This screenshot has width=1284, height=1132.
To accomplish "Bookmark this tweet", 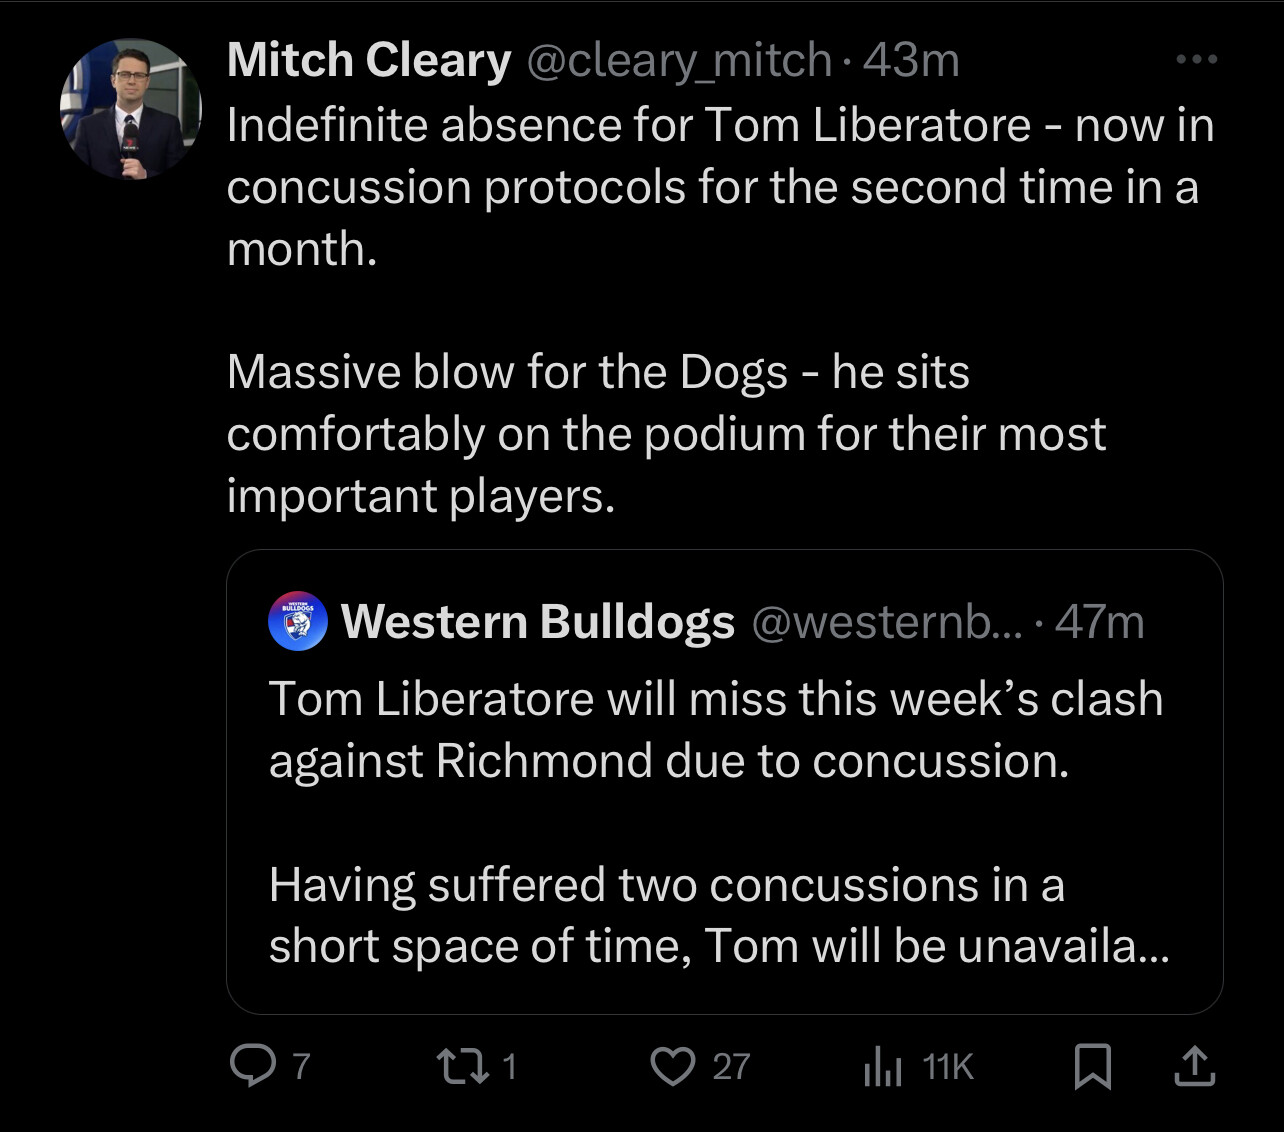I will pyautogui.click(x=1092, y=1066).
